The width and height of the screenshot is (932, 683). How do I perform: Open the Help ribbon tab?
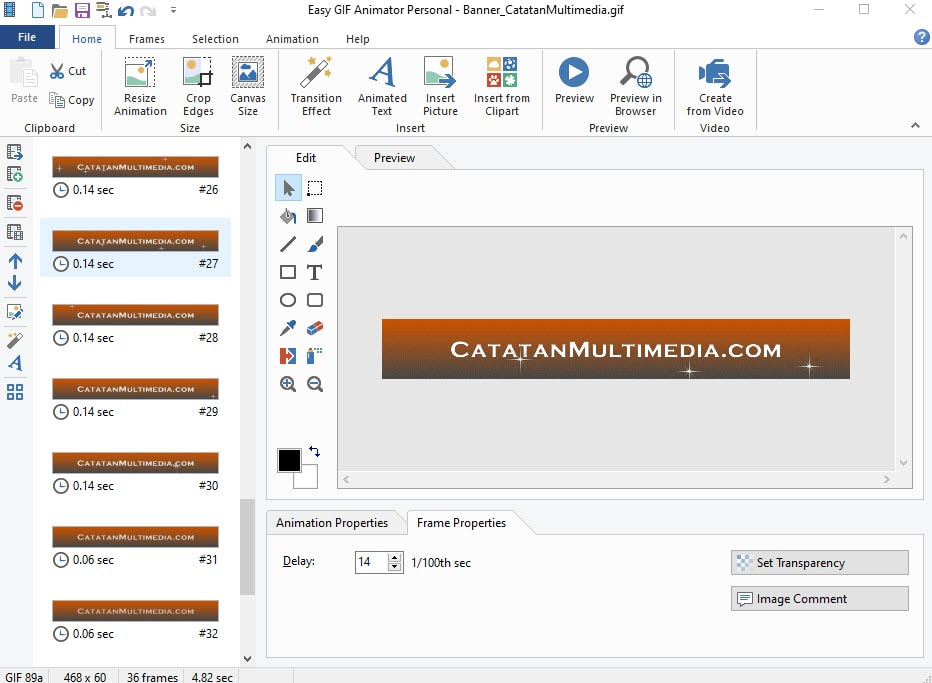coord(358,39)
